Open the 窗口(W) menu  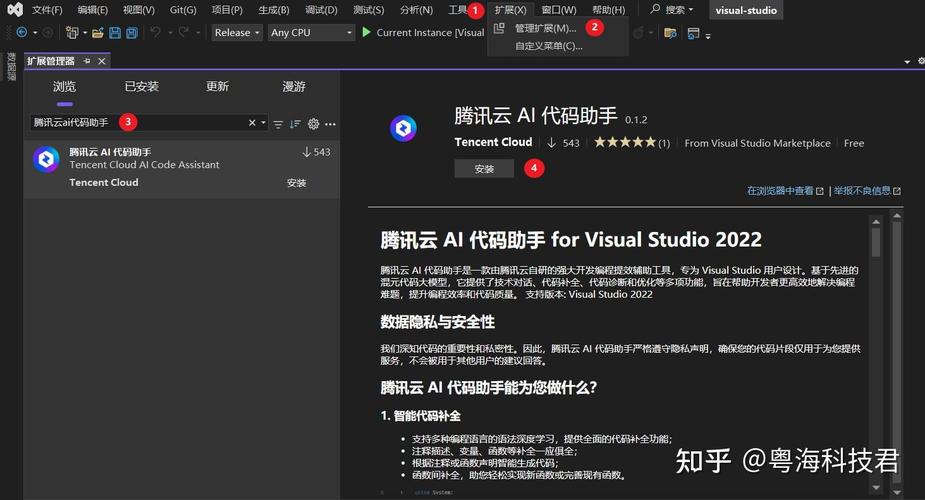coord(559,10)
